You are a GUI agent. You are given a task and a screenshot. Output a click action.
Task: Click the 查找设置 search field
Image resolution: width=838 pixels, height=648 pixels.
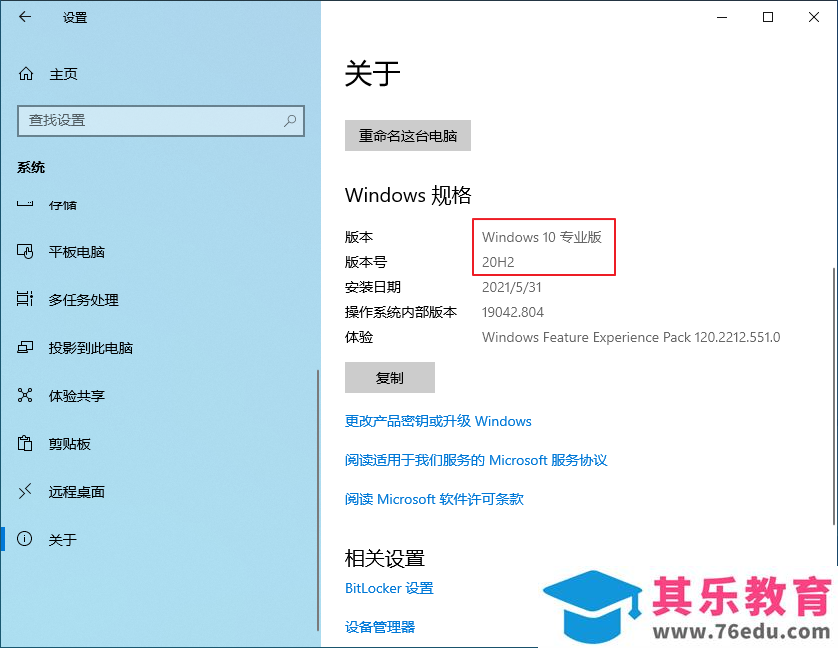tap(161, 121)
